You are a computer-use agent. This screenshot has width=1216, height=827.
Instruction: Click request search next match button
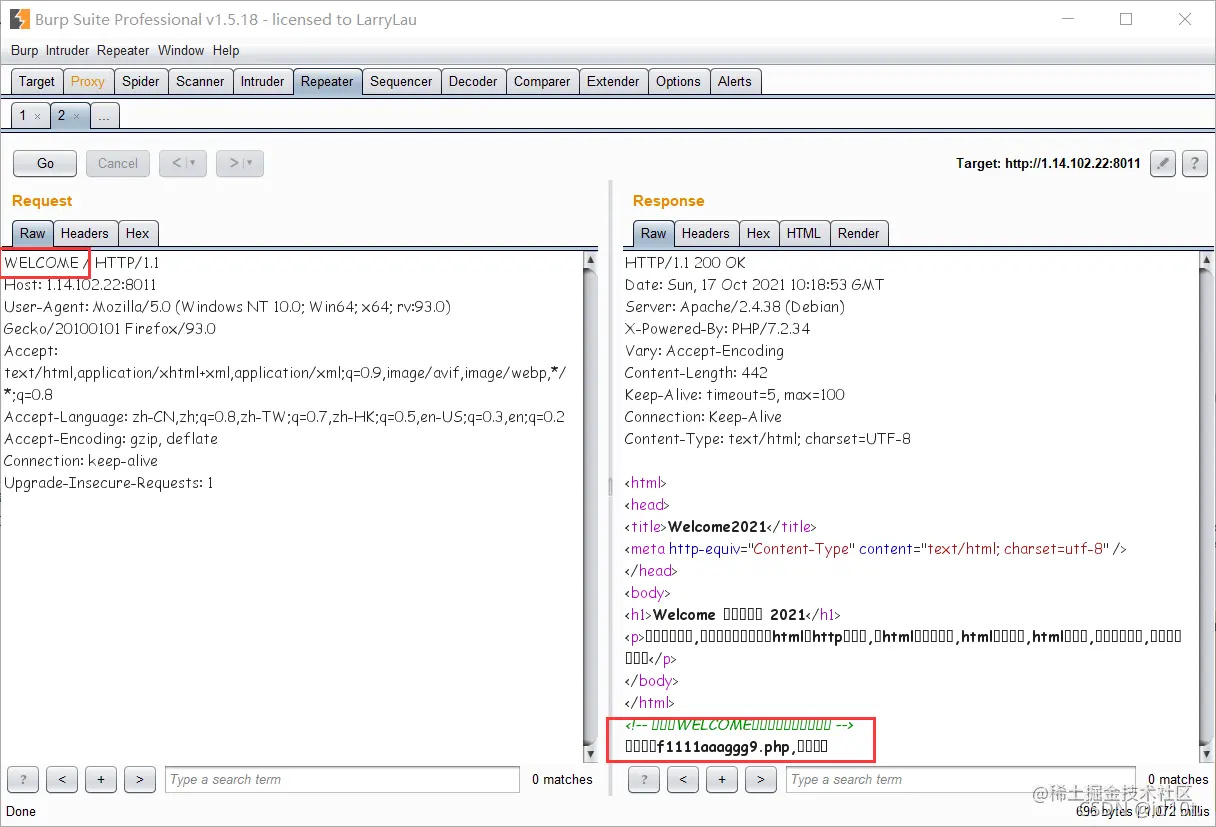click(x=139, y=779)
